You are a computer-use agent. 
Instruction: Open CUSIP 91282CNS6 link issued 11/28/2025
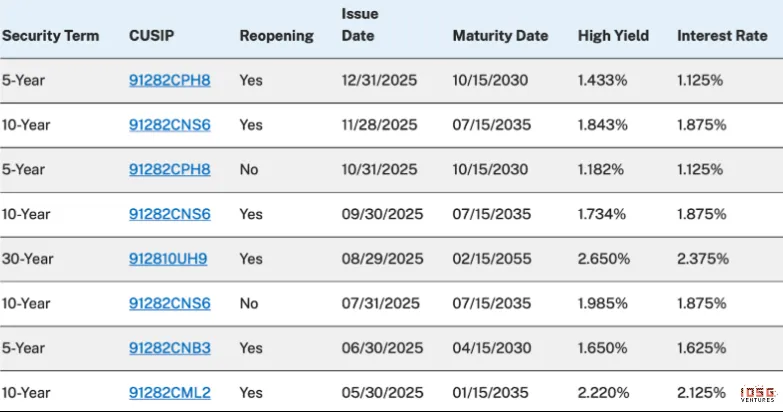coord(169,125)
